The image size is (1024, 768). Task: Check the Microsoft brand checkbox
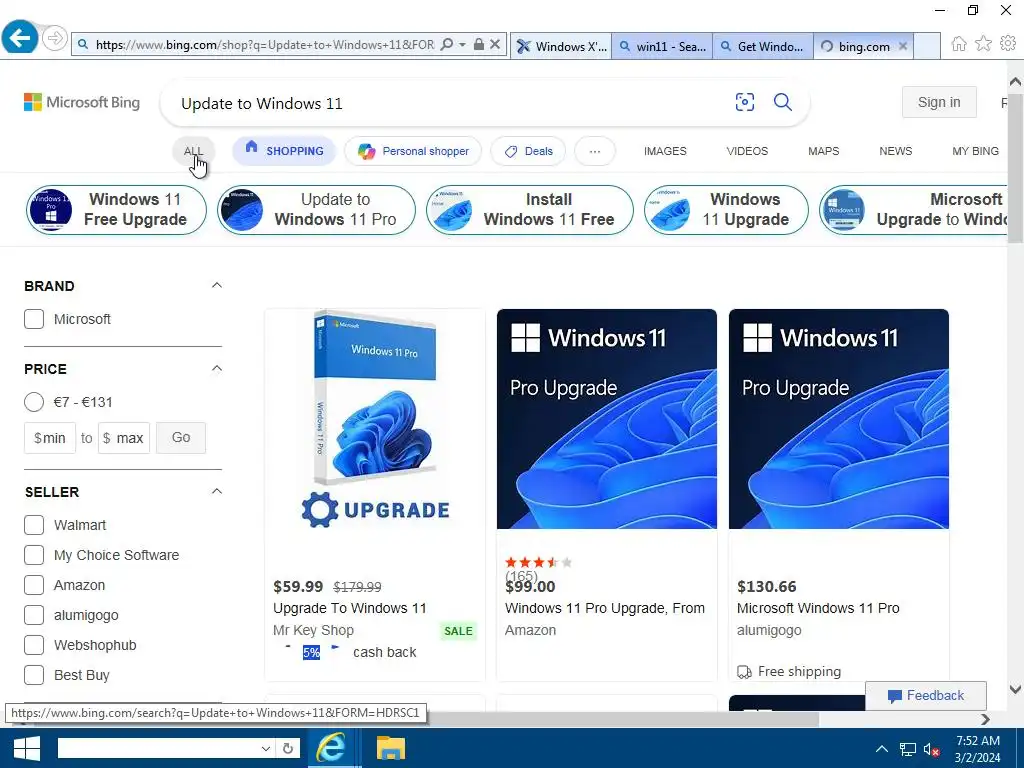[34, 319]
